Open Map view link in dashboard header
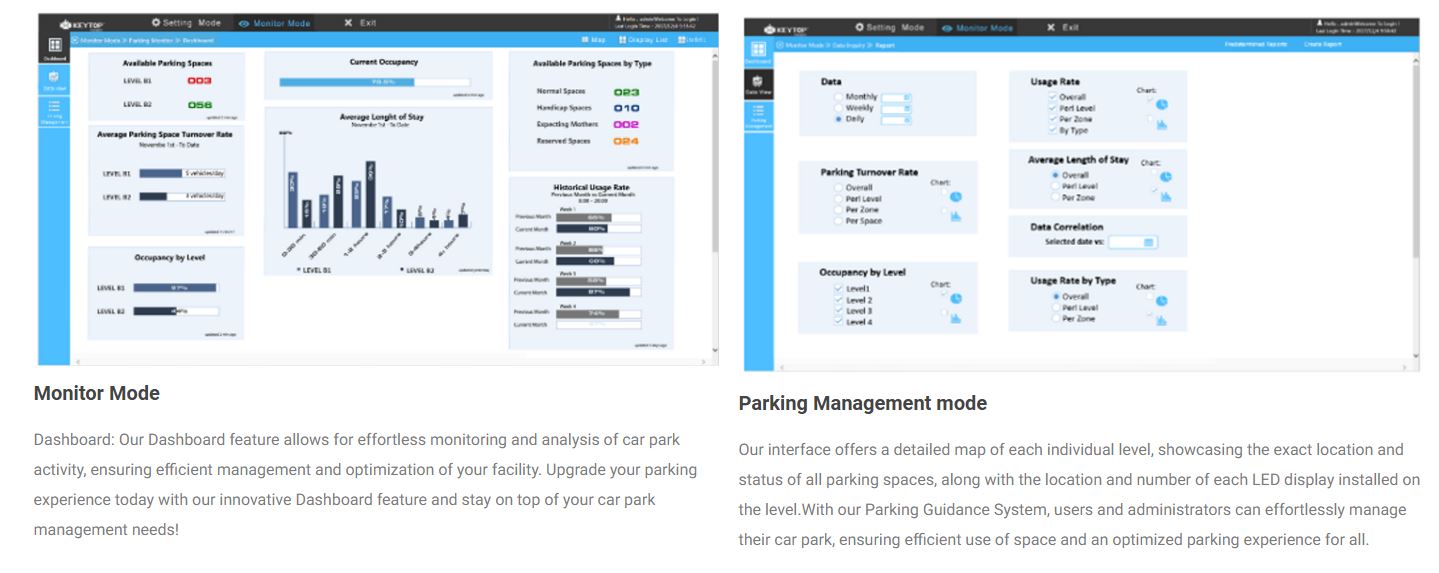1439x573 pixels. [x=593, y=40]
